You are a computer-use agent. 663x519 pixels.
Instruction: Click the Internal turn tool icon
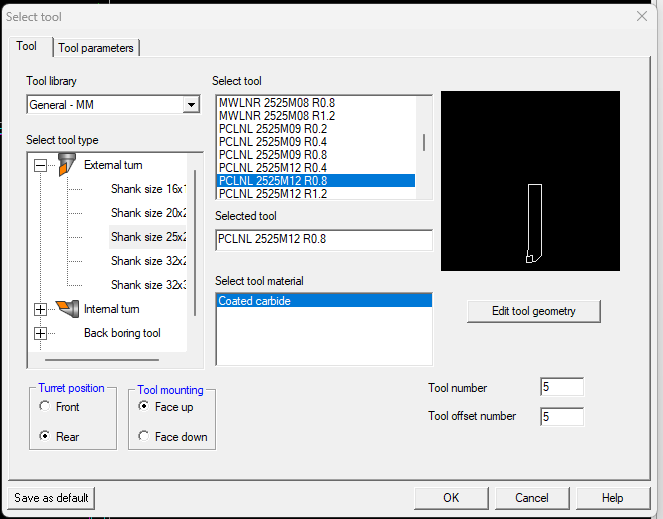[68, 309]
